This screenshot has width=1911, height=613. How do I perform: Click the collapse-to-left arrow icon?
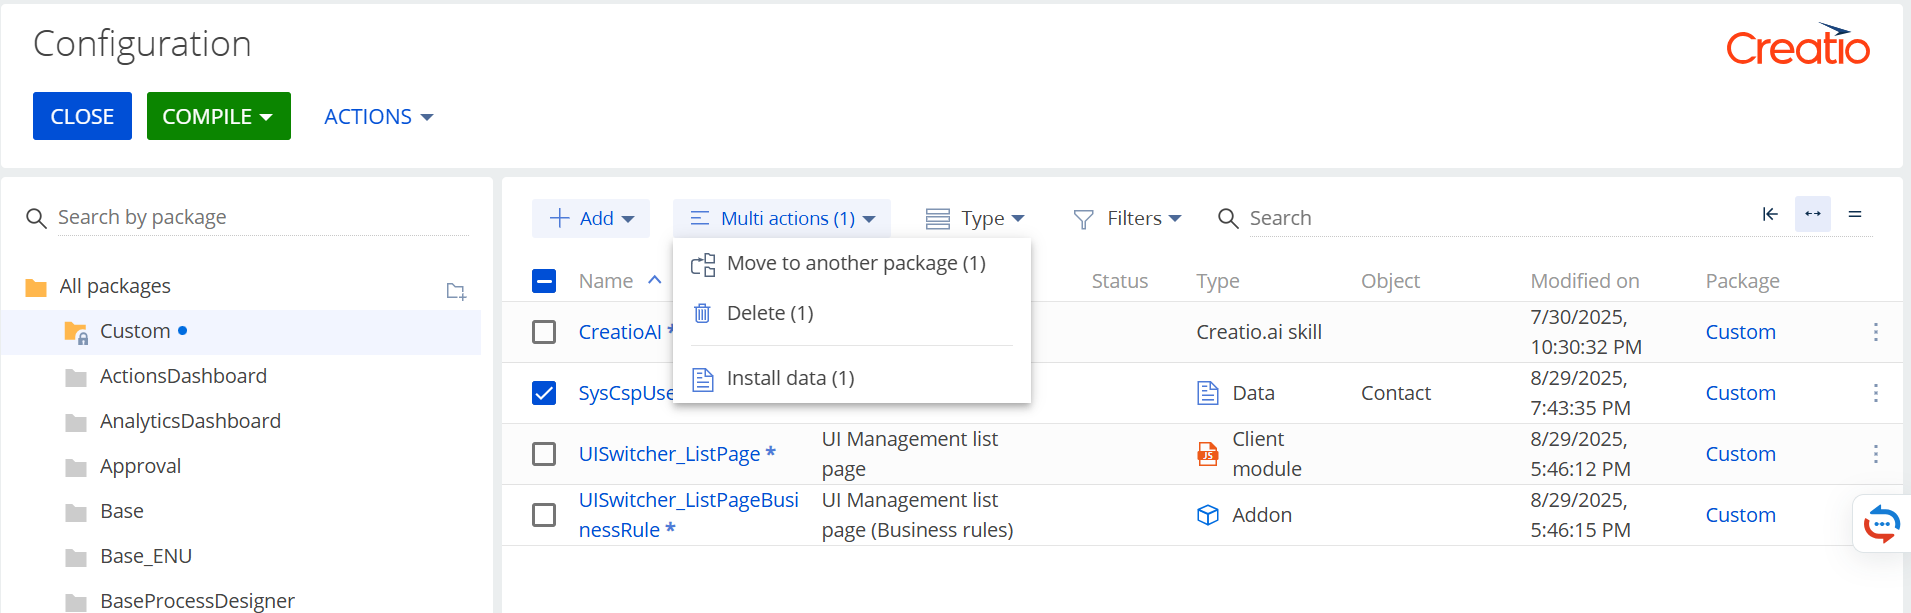[1770, 214]
